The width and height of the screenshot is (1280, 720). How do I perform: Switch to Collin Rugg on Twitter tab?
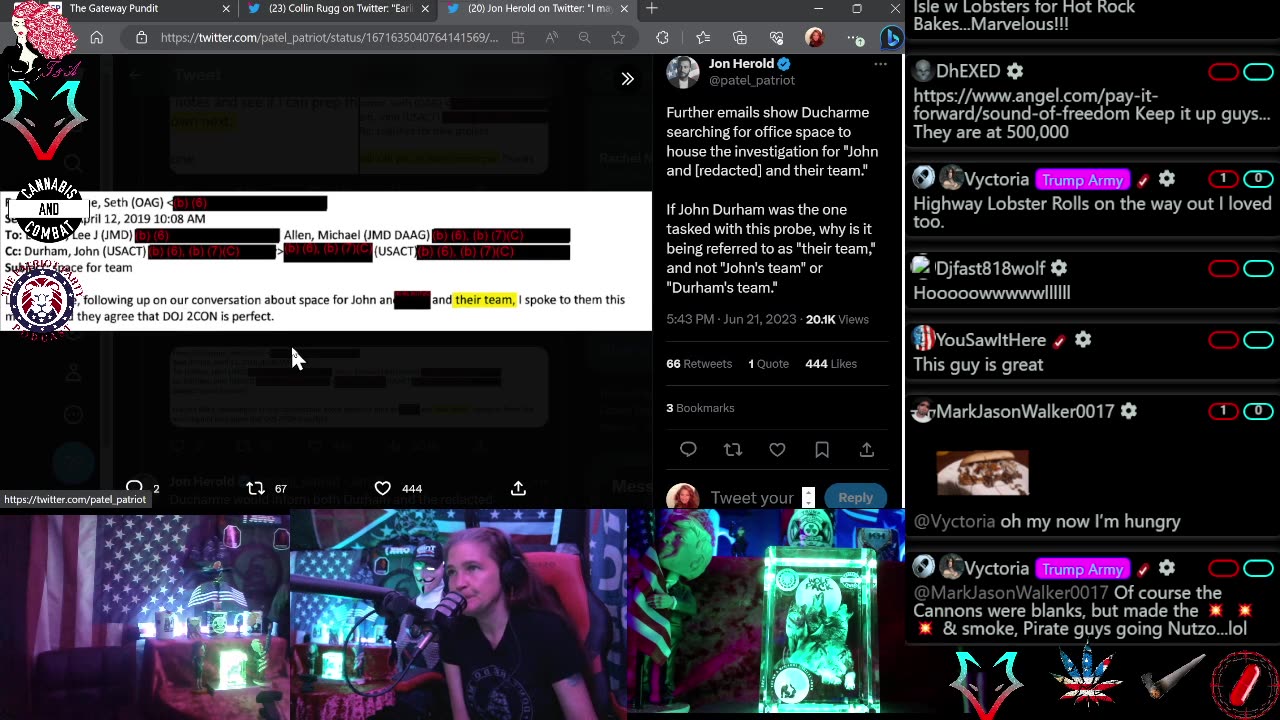[x=339, y=9]
